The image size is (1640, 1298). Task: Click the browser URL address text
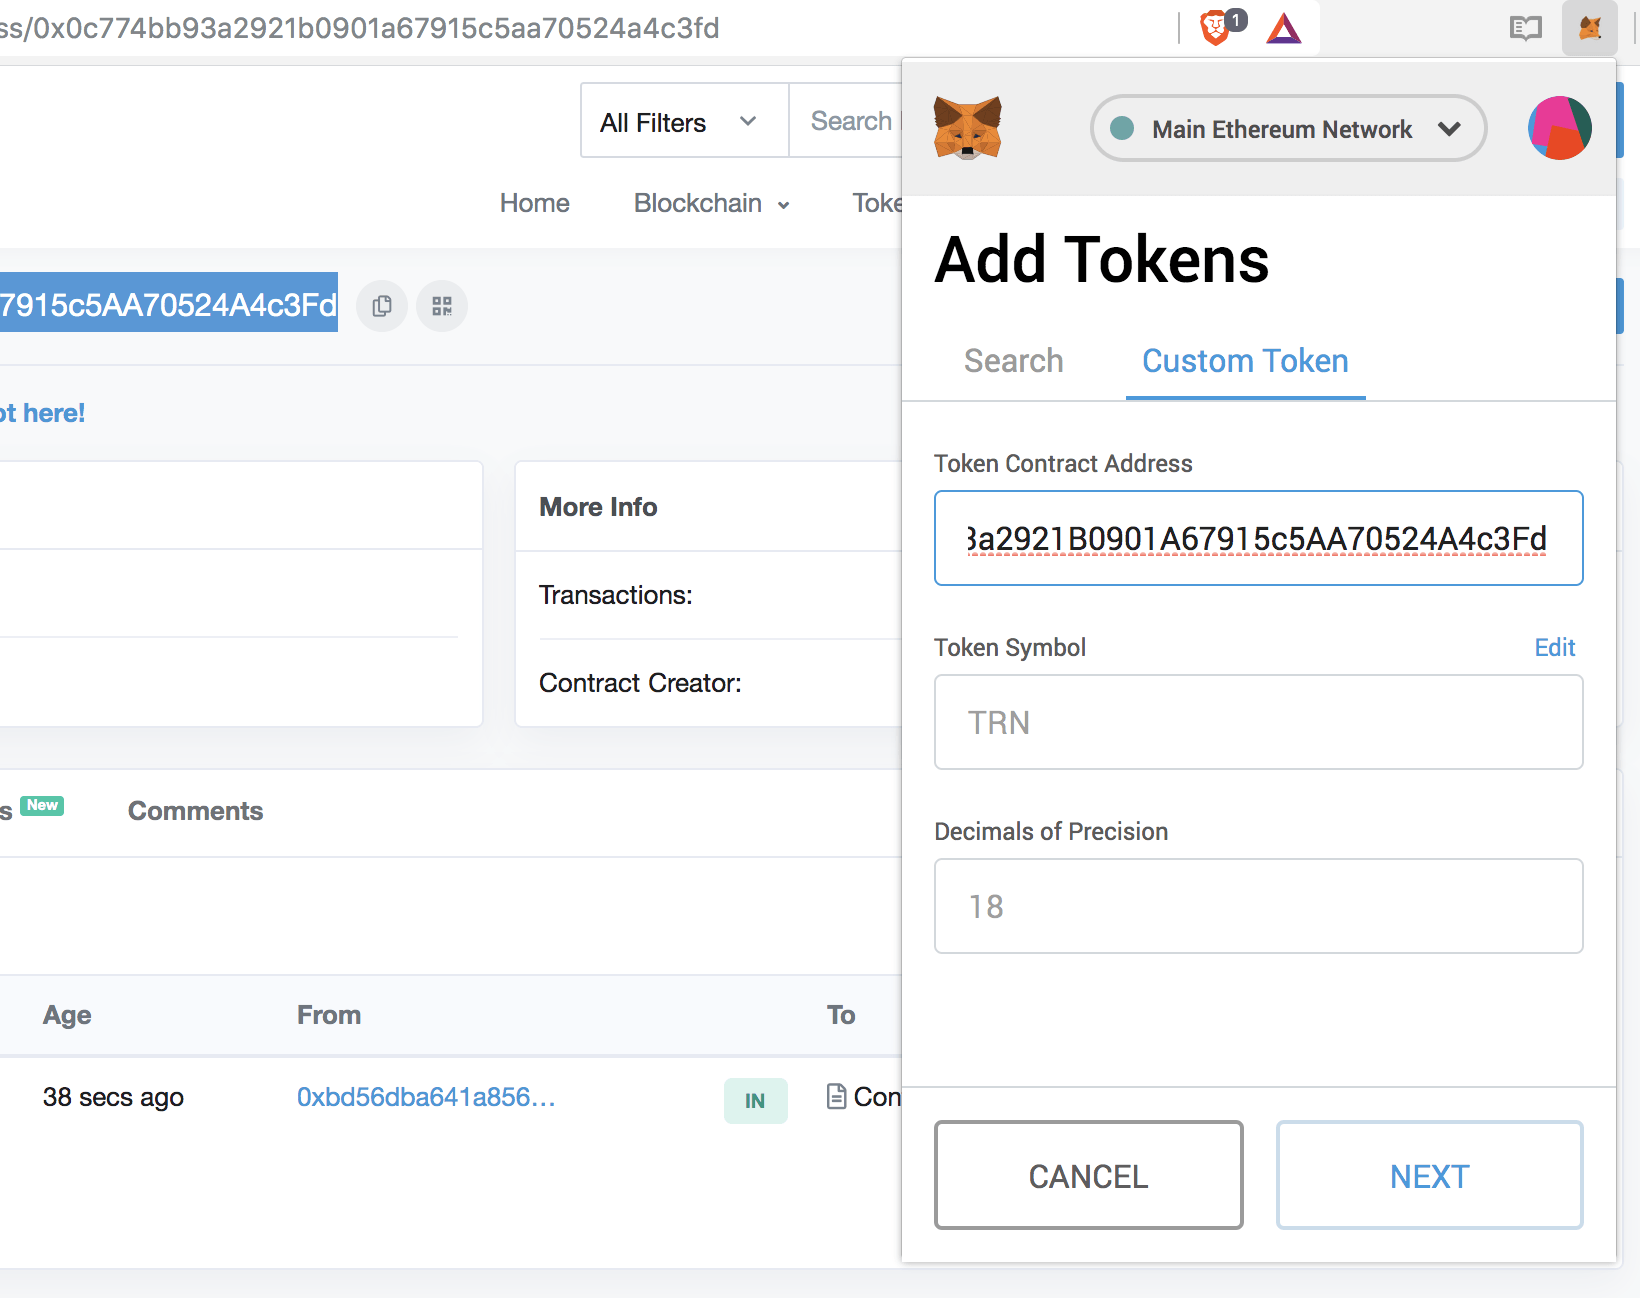360,28
